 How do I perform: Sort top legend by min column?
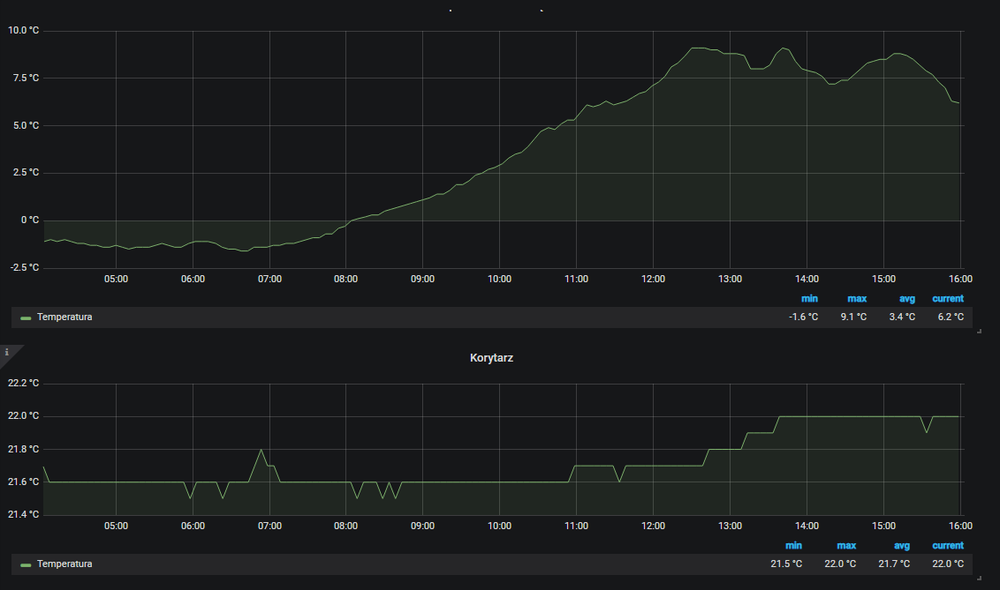[x=809, y=299]
